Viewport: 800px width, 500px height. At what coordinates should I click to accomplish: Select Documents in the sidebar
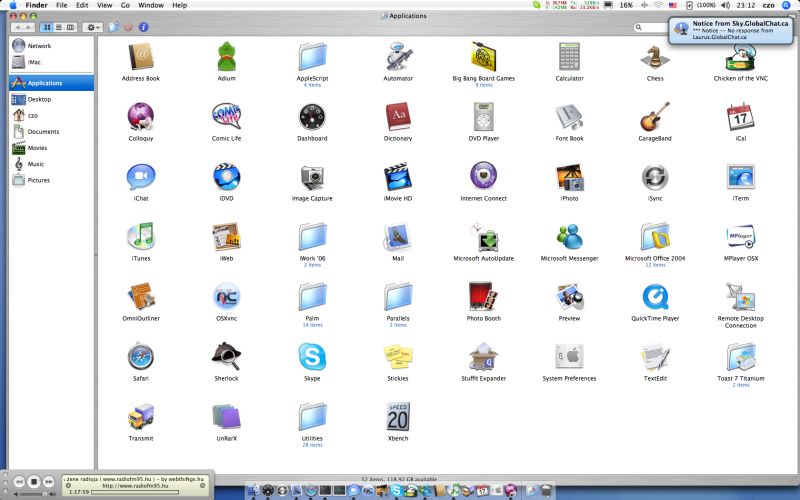point(52,132)
